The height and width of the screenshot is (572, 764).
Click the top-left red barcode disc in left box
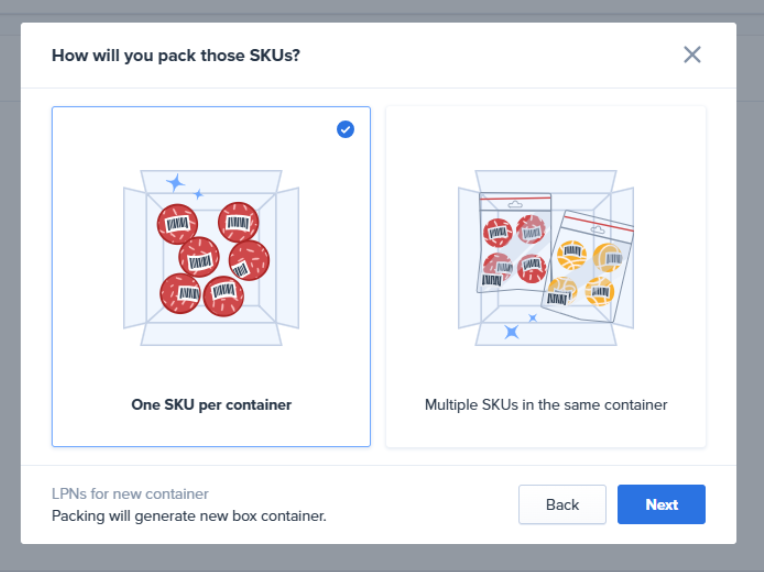[x=177, y=224]
